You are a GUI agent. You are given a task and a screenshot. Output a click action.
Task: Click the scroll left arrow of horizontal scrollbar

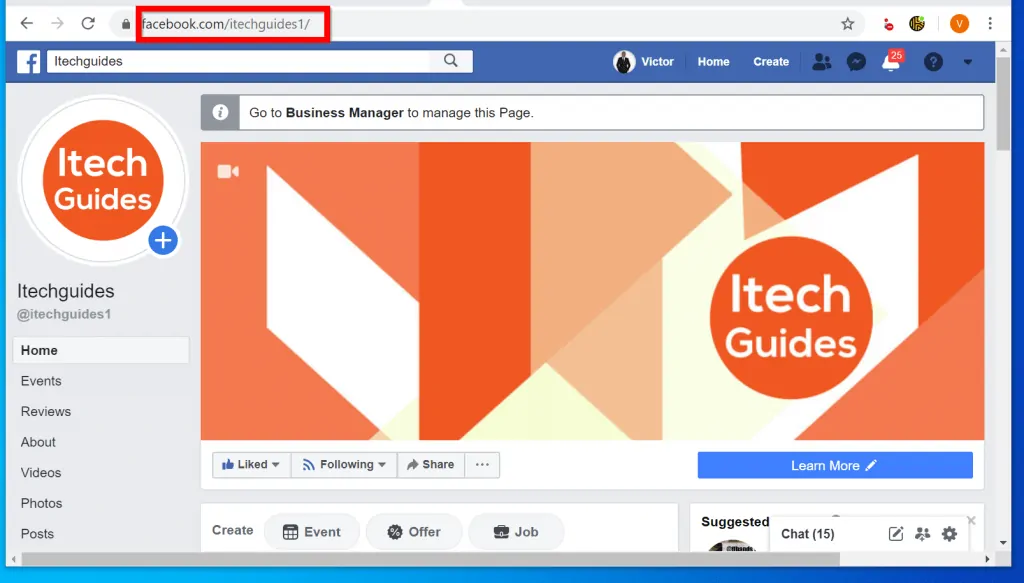(14, 559)
